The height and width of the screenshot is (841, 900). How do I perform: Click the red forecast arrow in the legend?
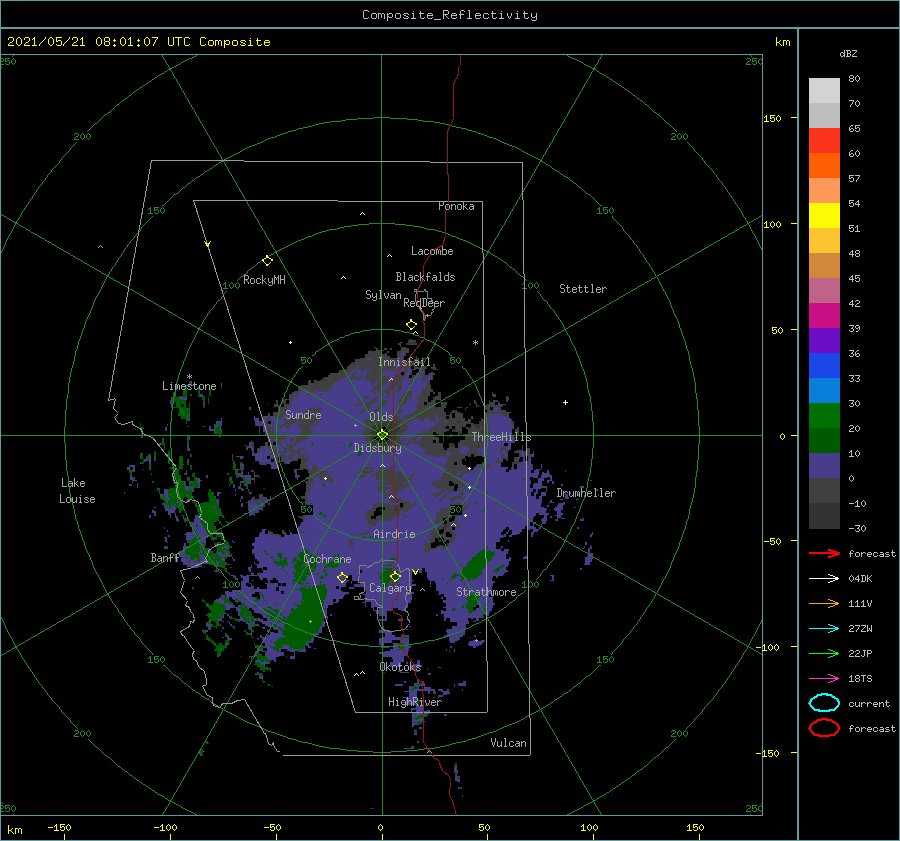[x=824, y=553]
